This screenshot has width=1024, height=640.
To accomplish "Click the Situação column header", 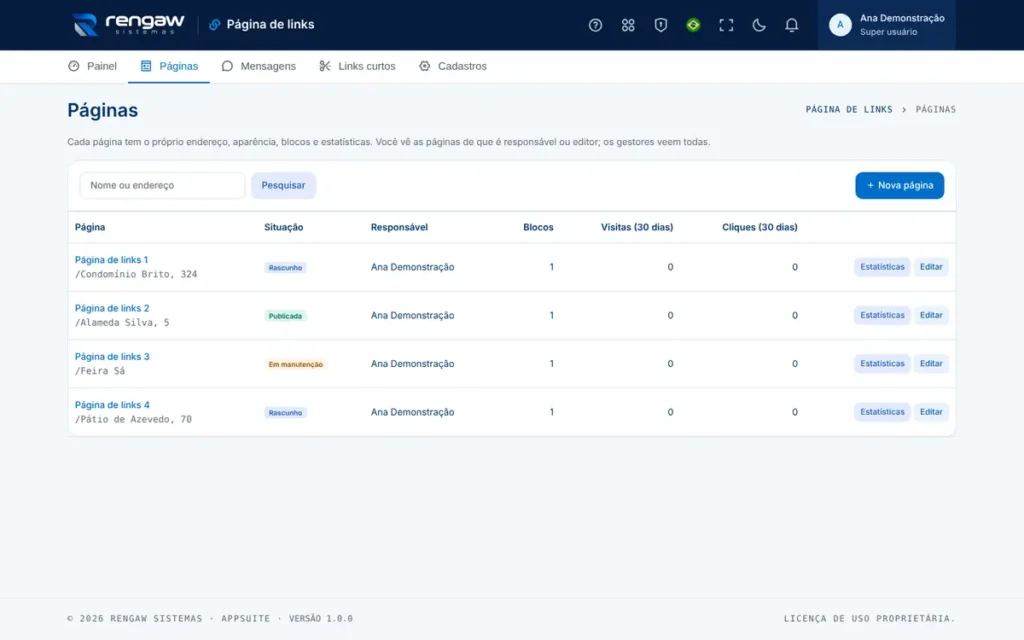I will (283, 227).
